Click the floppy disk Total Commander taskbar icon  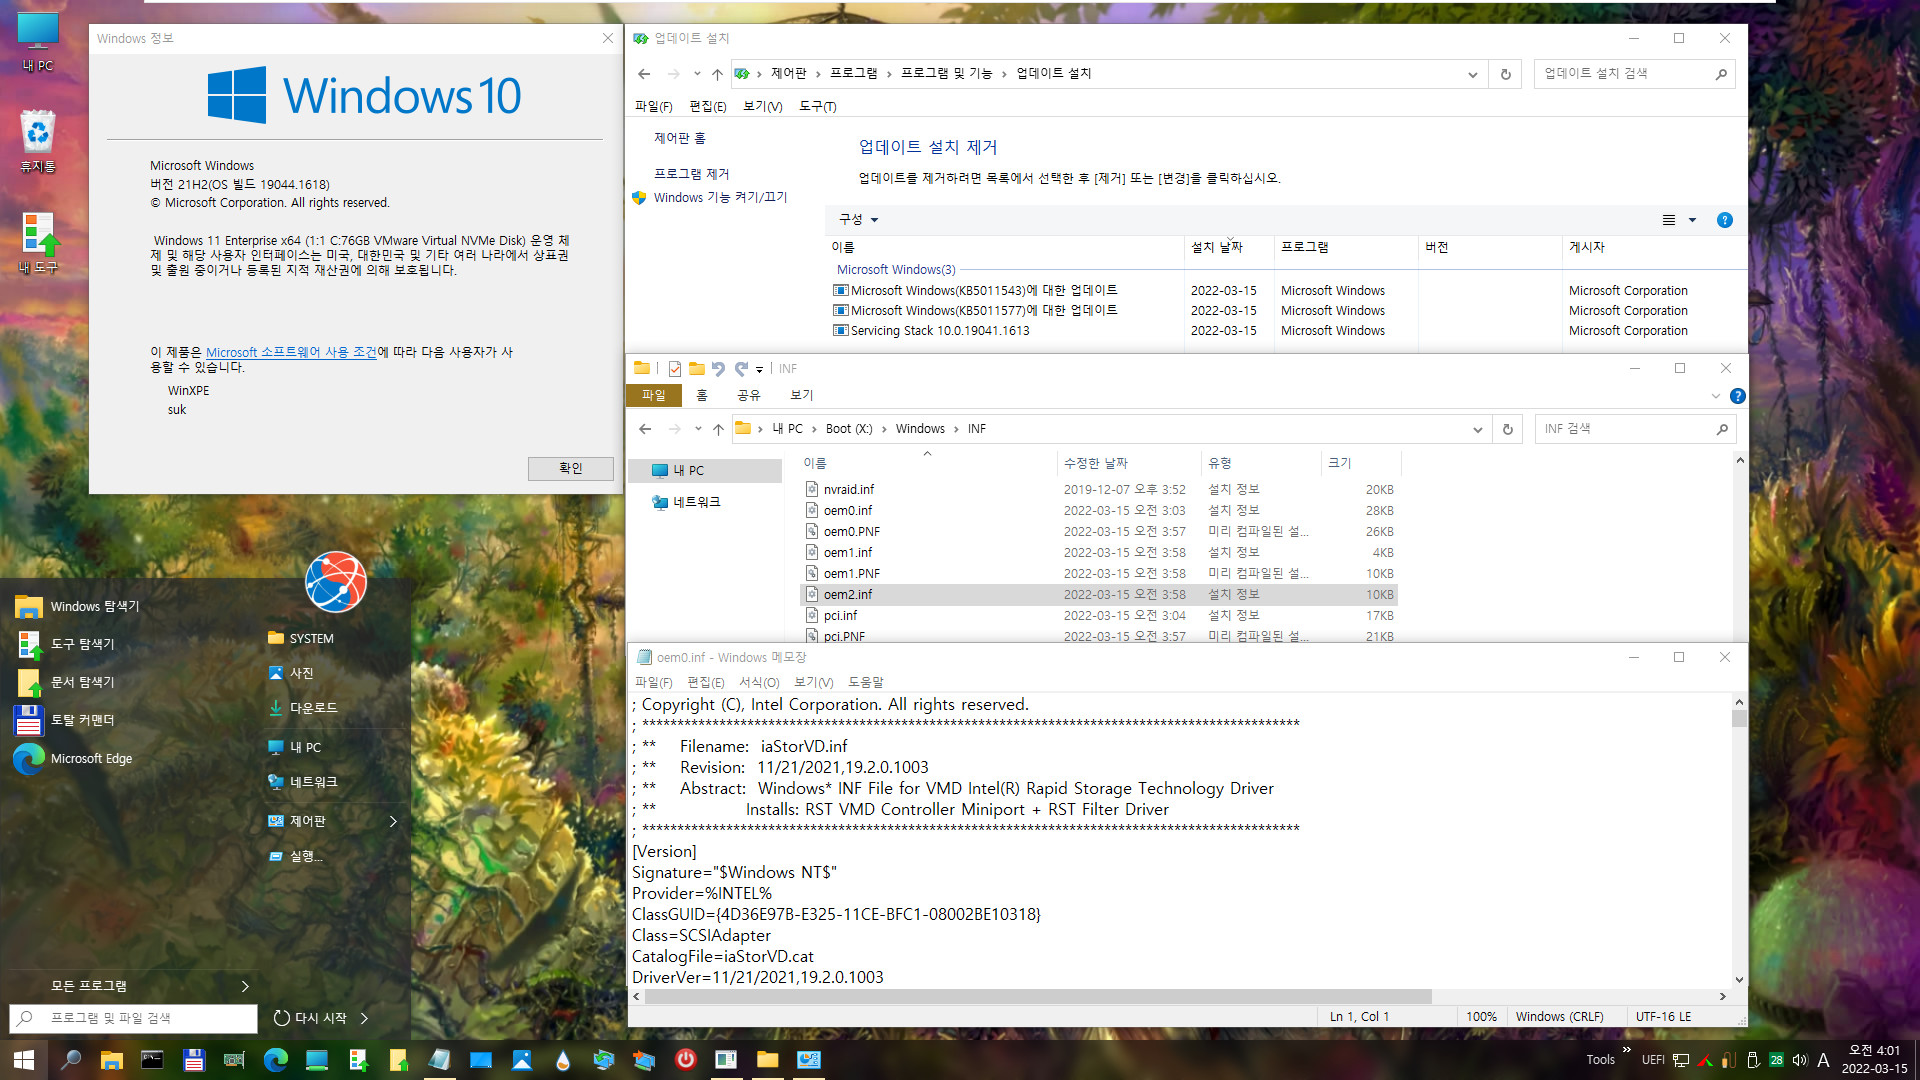pyautogui.click(x=194, y=1060)
